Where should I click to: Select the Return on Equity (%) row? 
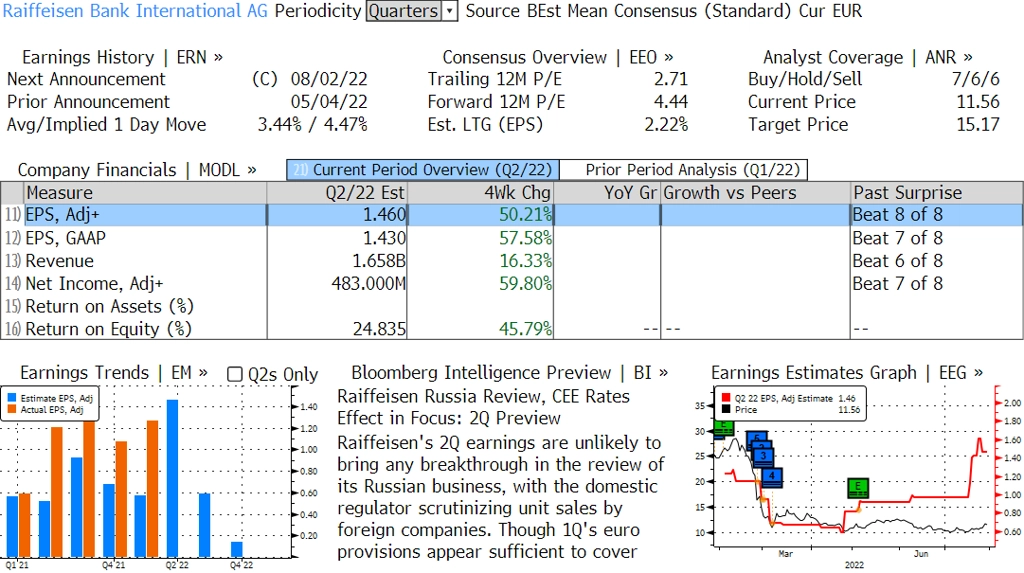click(x=512, y=329)
